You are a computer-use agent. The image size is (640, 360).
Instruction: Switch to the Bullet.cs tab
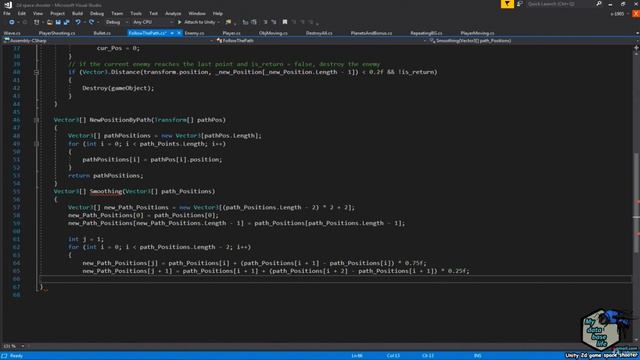point(102,33)
